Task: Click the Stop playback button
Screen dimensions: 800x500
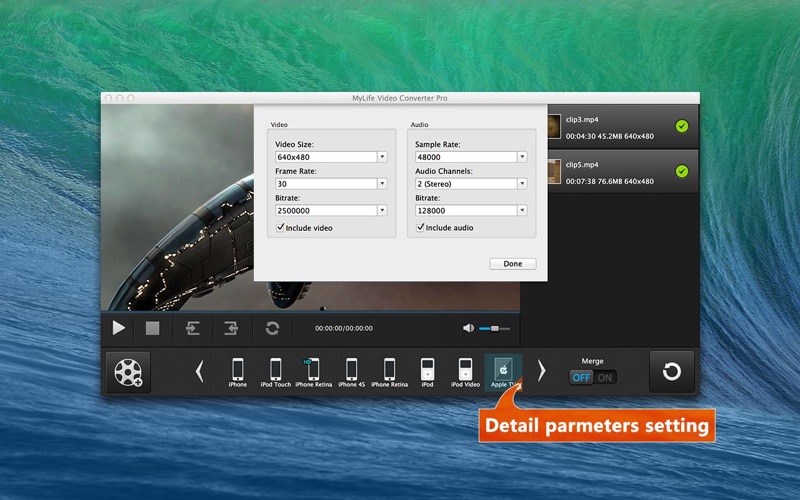Action: click(x=152, y=328)
